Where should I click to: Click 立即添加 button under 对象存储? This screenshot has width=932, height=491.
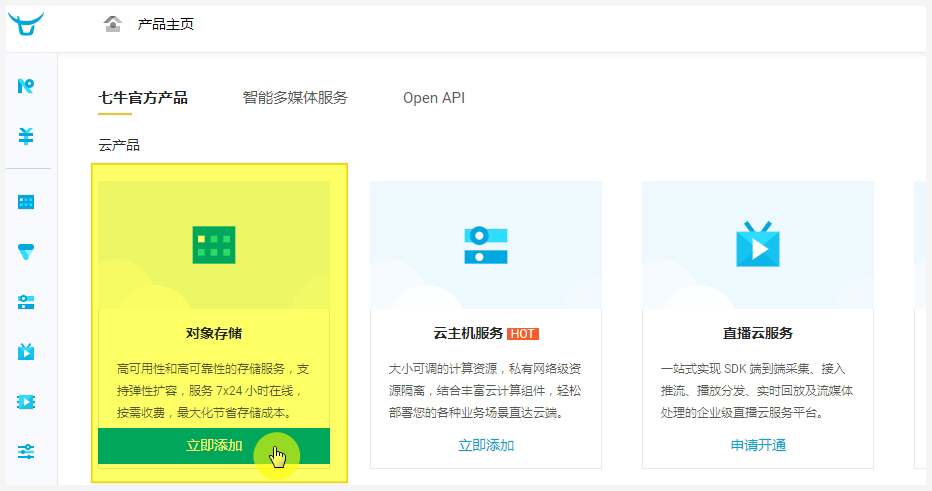(x=214, y=446)
